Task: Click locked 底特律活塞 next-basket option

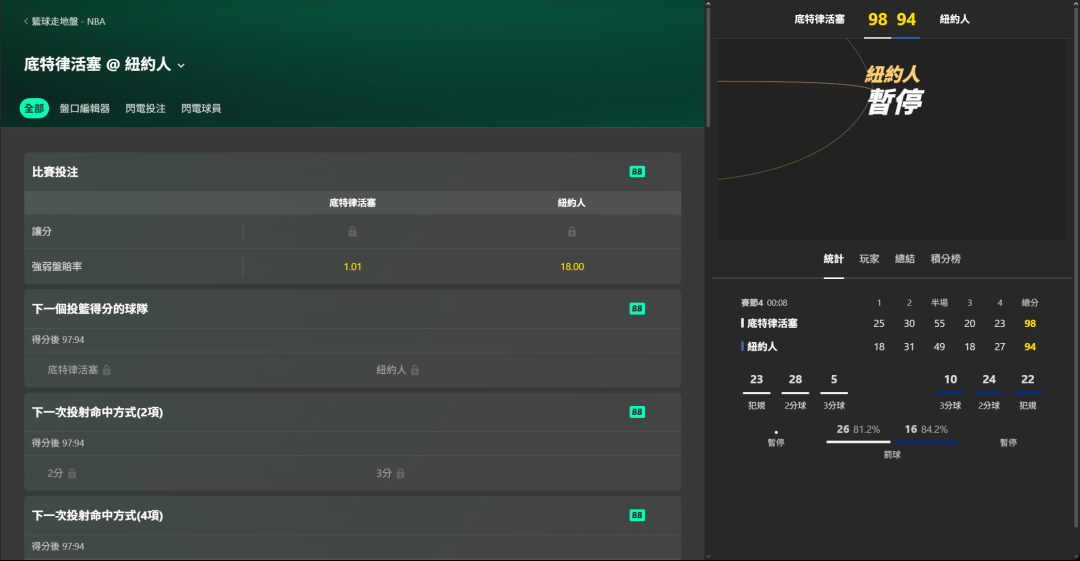Action: pyautogui.click(x=79, y=370)
